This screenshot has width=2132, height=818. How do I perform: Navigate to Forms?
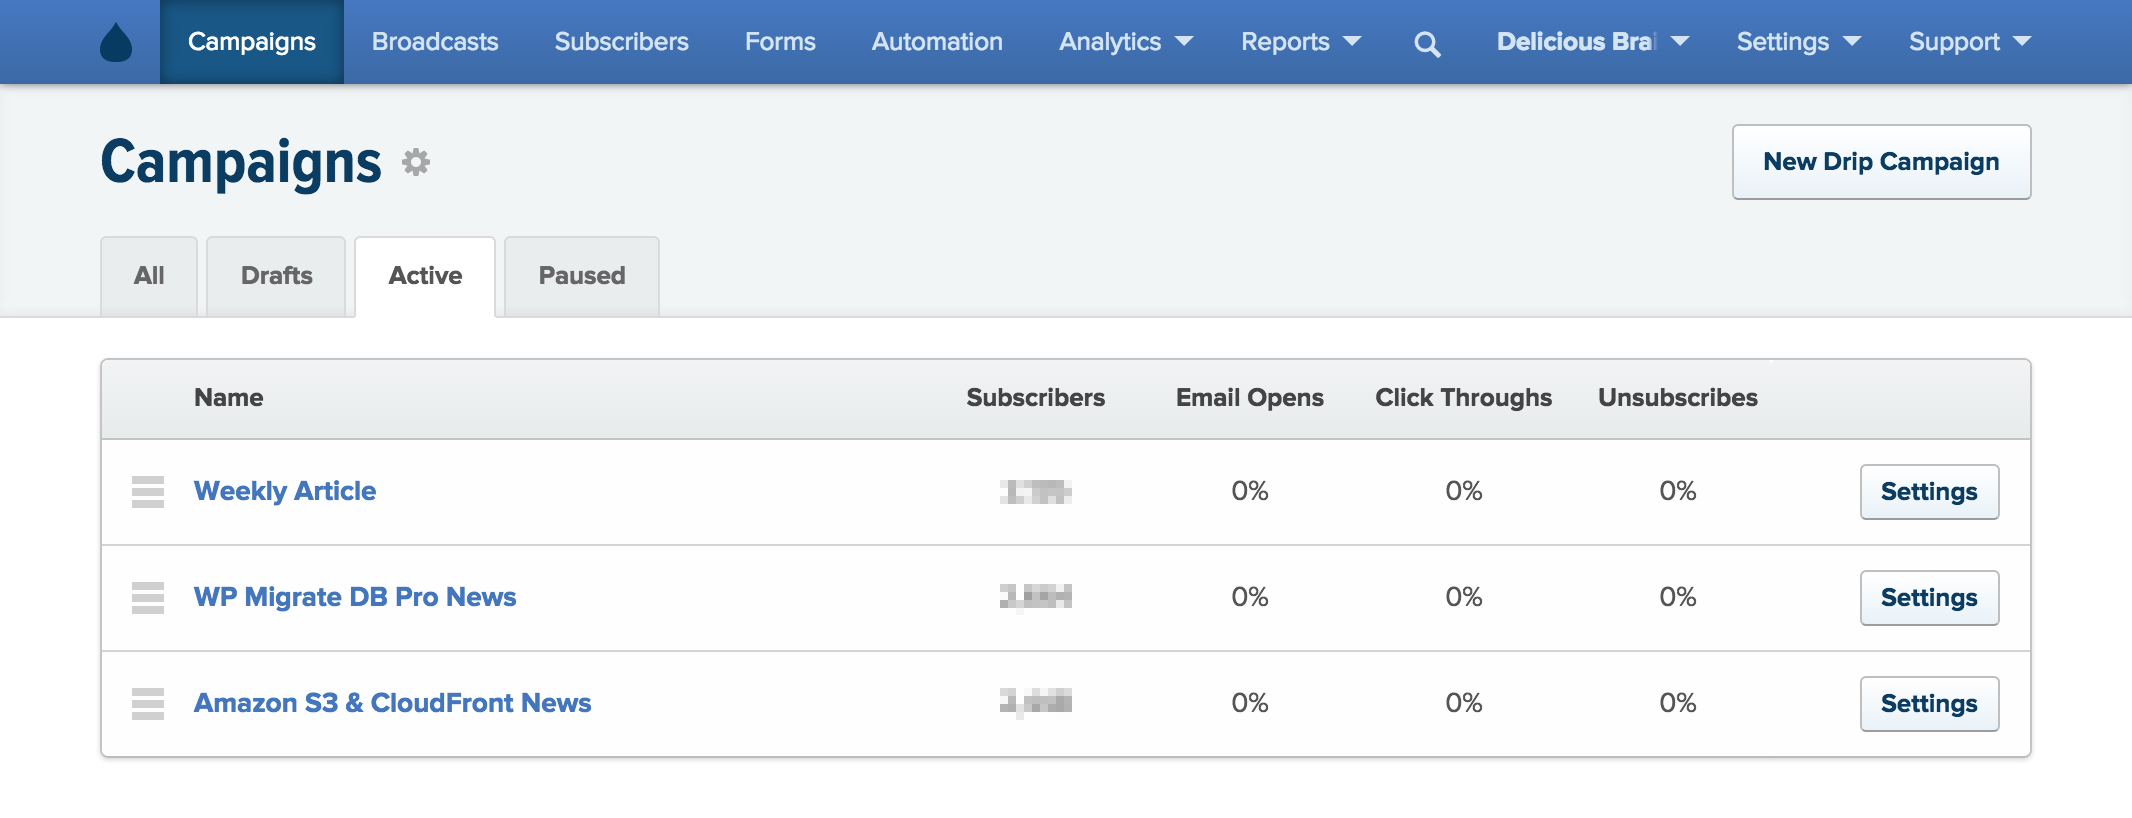(x=780, y=42)
